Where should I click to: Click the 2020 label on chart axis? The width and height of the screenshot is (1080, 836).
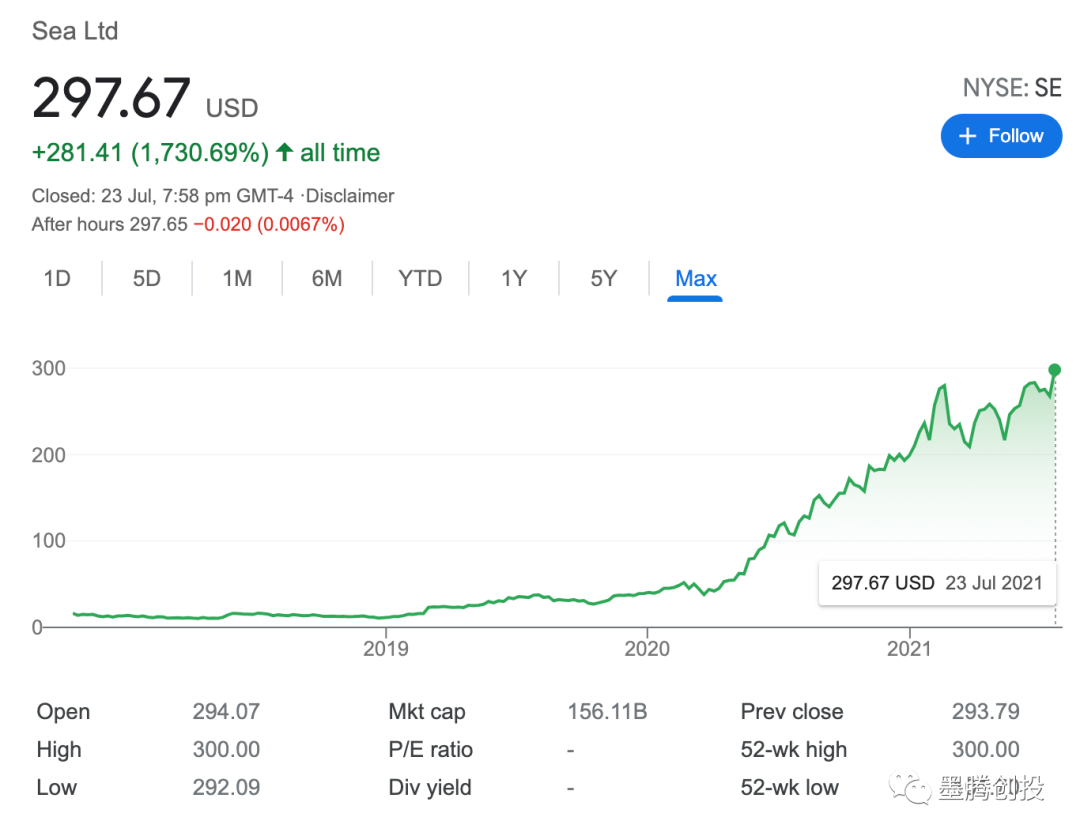tap(647, 650)
